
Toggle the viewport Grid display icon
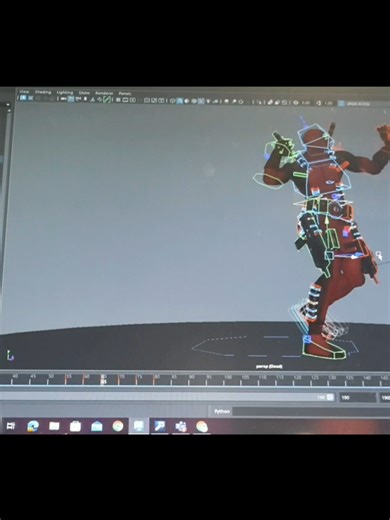[x=118, y=100]
